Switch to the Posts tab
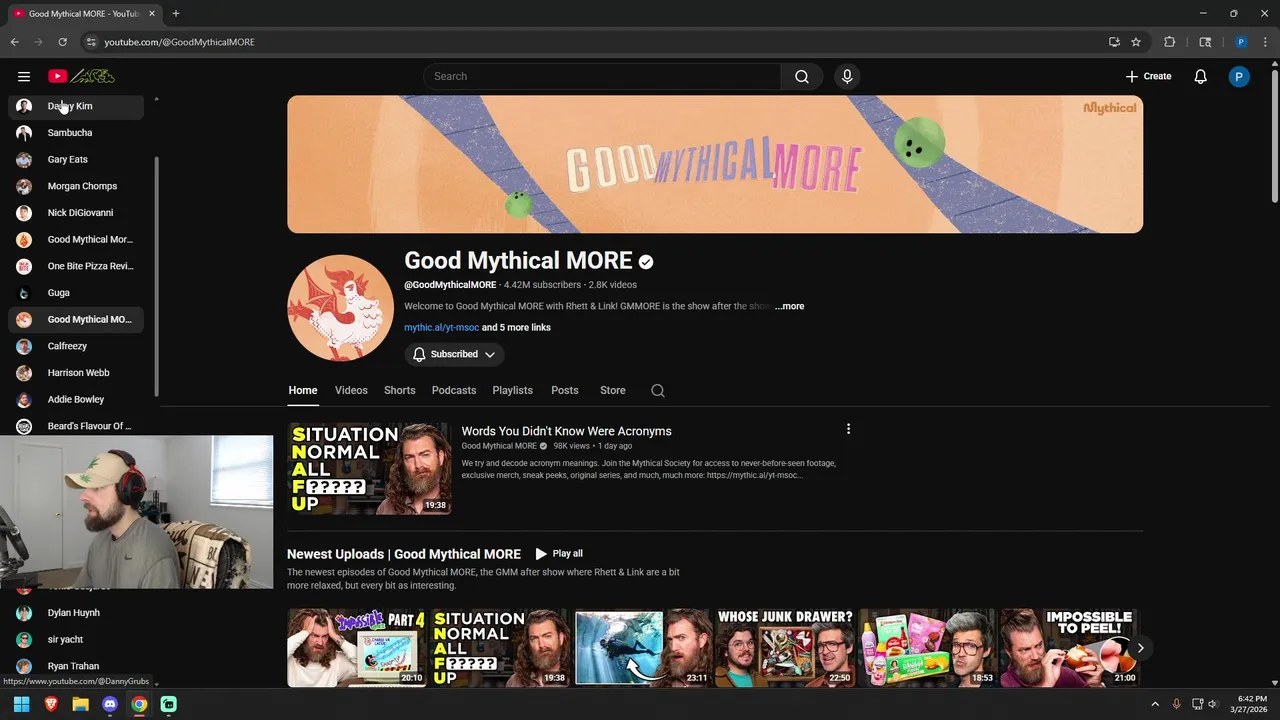The height and width of the screenshot is (720, 1280). [564, 390]
